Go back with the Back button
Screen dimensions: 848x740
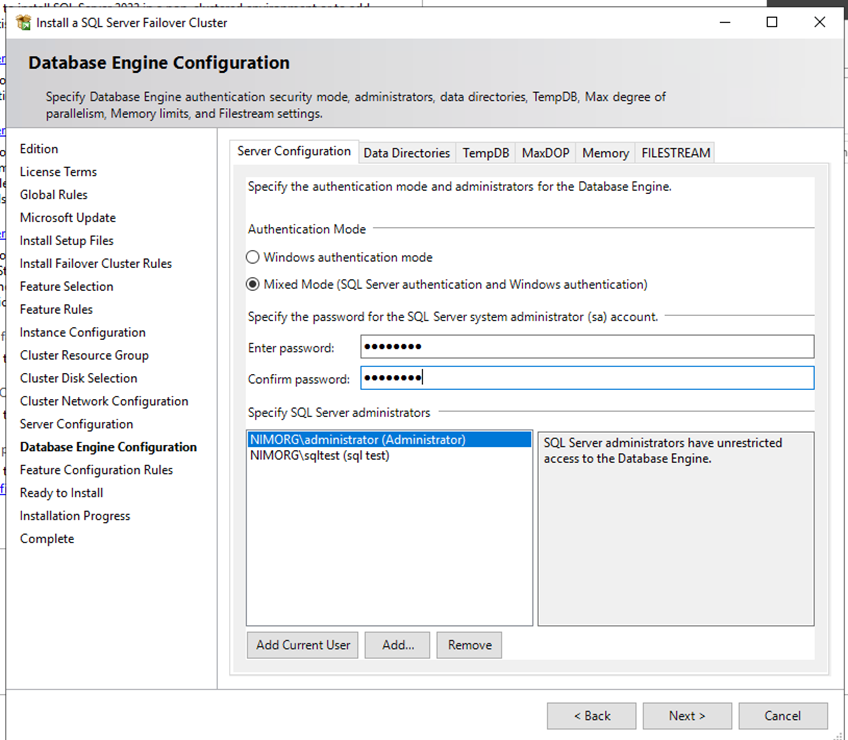[591, 716]
